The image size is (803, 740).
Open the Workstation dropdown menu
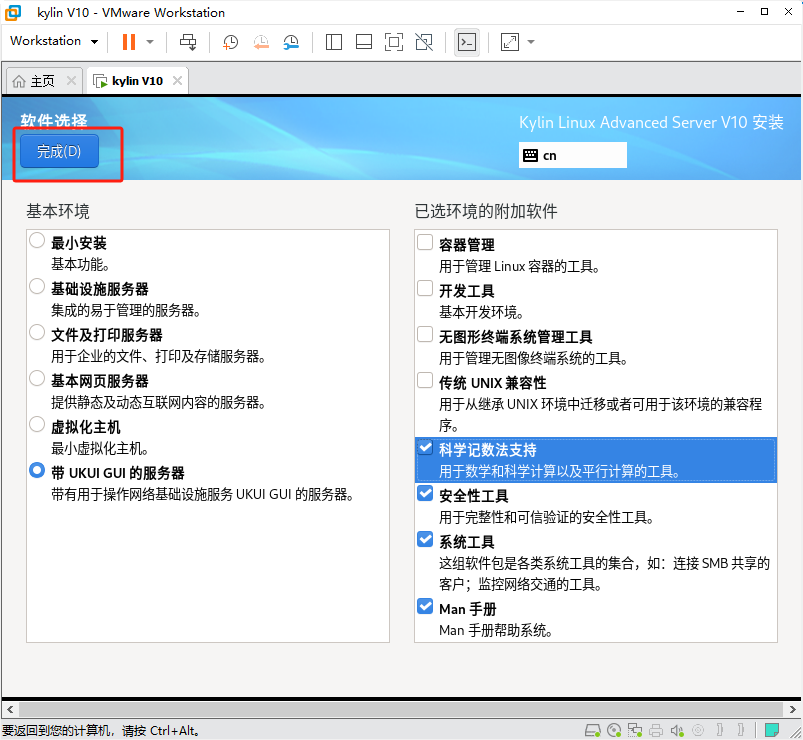tap(54, 41)
